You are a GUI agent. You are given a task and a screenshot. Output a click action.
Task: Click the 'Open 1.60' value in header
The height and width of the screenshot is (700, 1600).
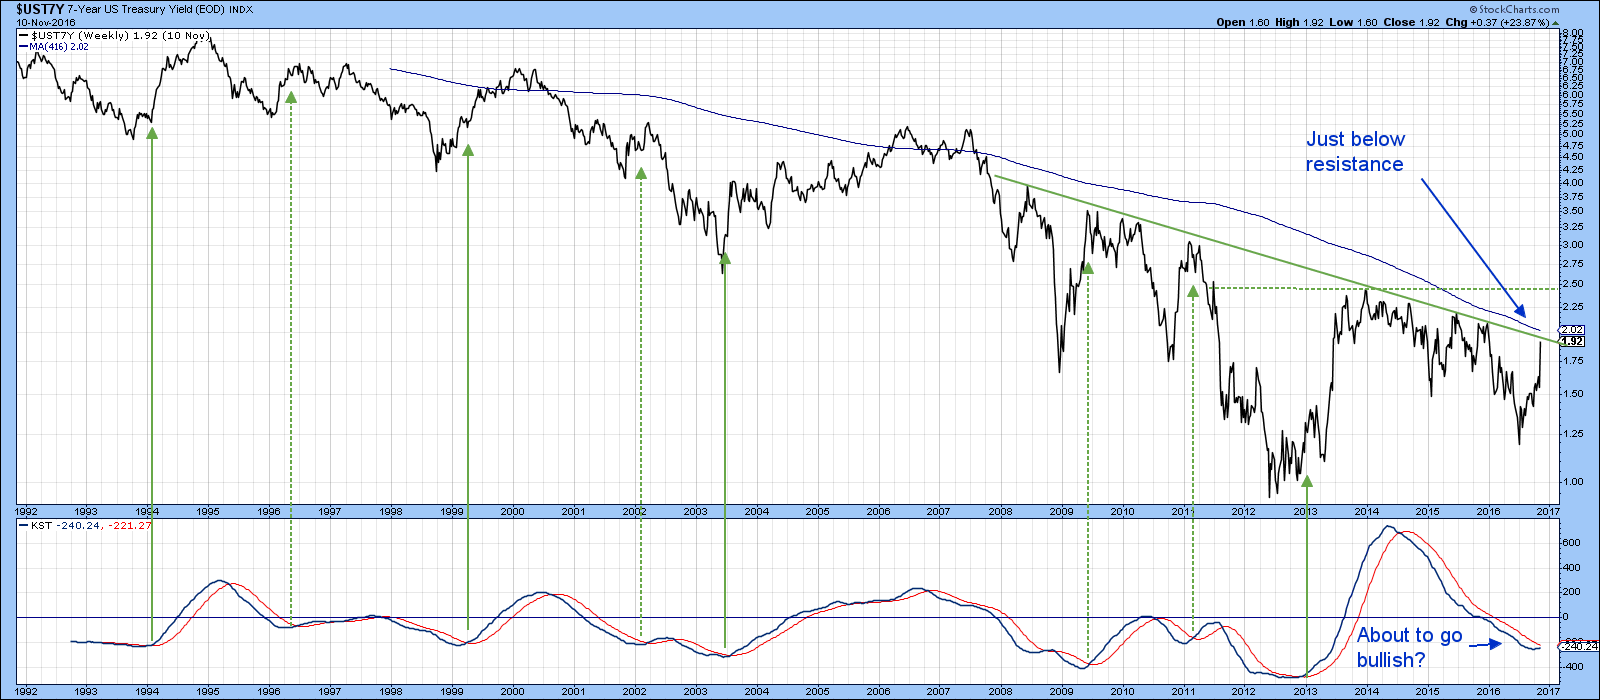[1244, 22]
